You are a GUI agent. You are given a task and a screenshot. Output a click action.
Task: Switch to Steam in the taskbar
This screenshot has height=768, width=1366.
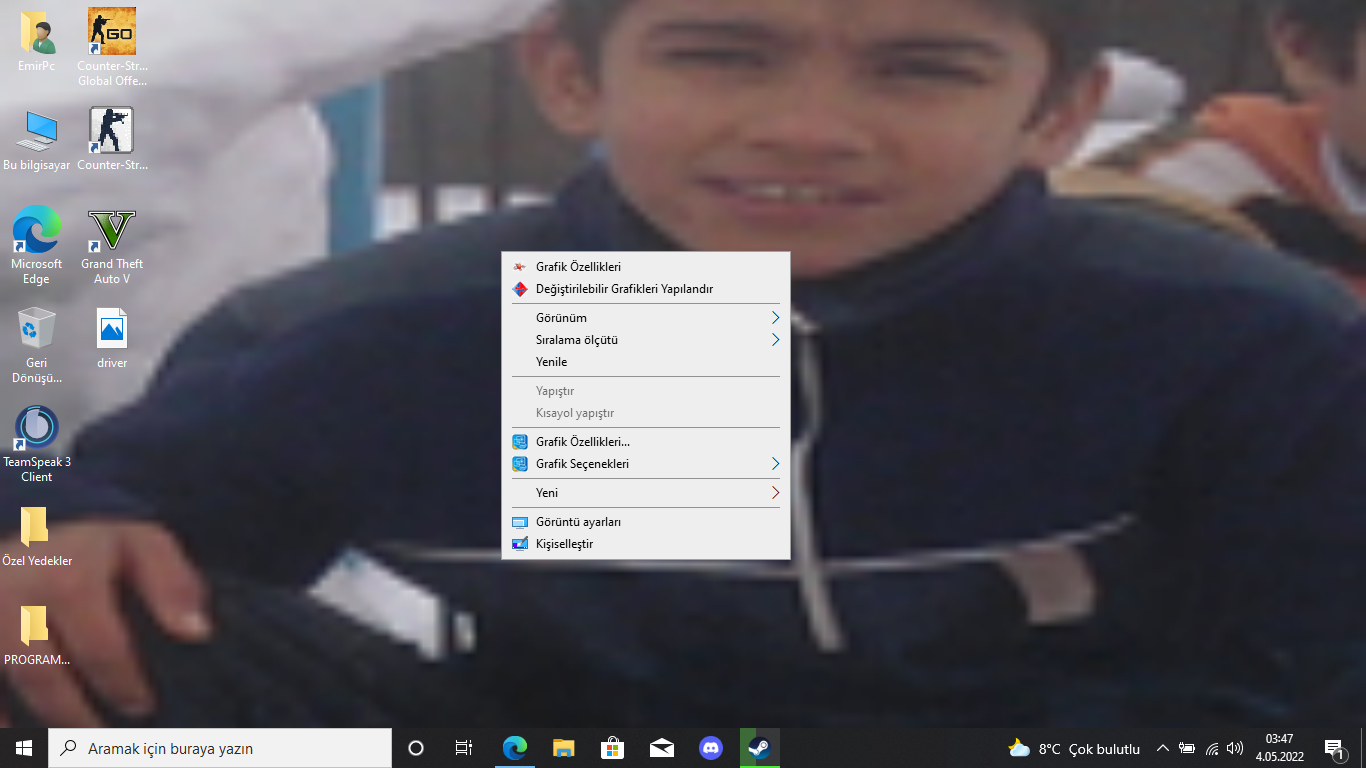click(x=760, y=748)
